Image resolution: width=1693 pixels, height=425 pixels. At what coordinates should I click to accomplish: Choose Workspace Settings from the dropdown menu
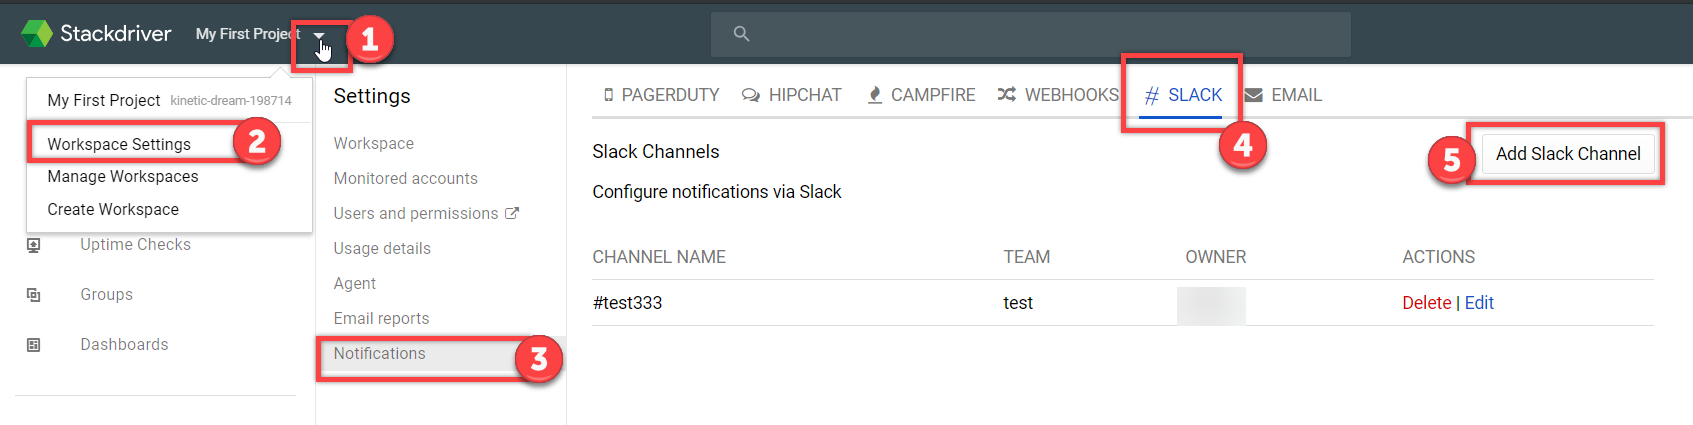tap(119, 144)
